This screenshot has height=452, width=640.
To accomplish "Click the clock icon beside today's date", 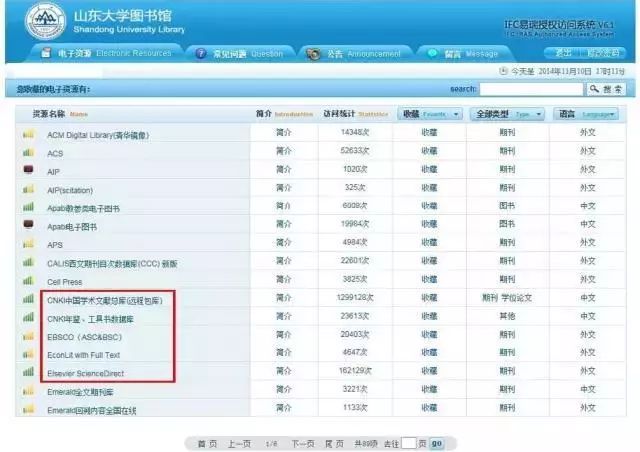I will 503,71.
